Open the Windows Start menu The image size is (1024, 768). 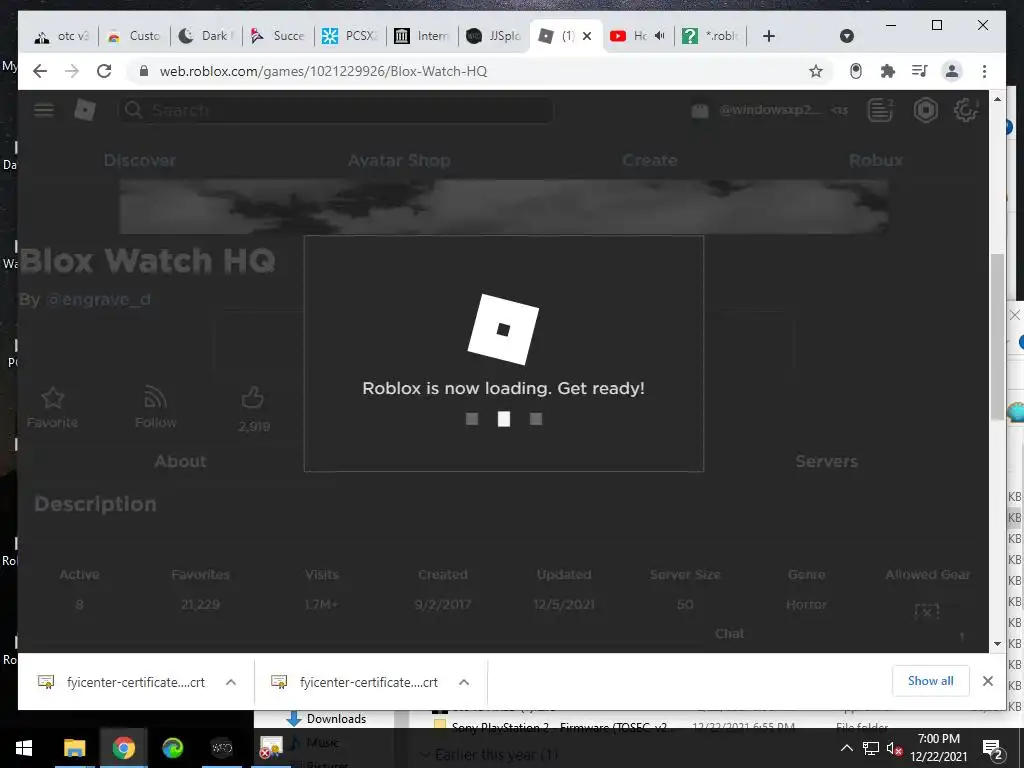(x=24, y=748)
